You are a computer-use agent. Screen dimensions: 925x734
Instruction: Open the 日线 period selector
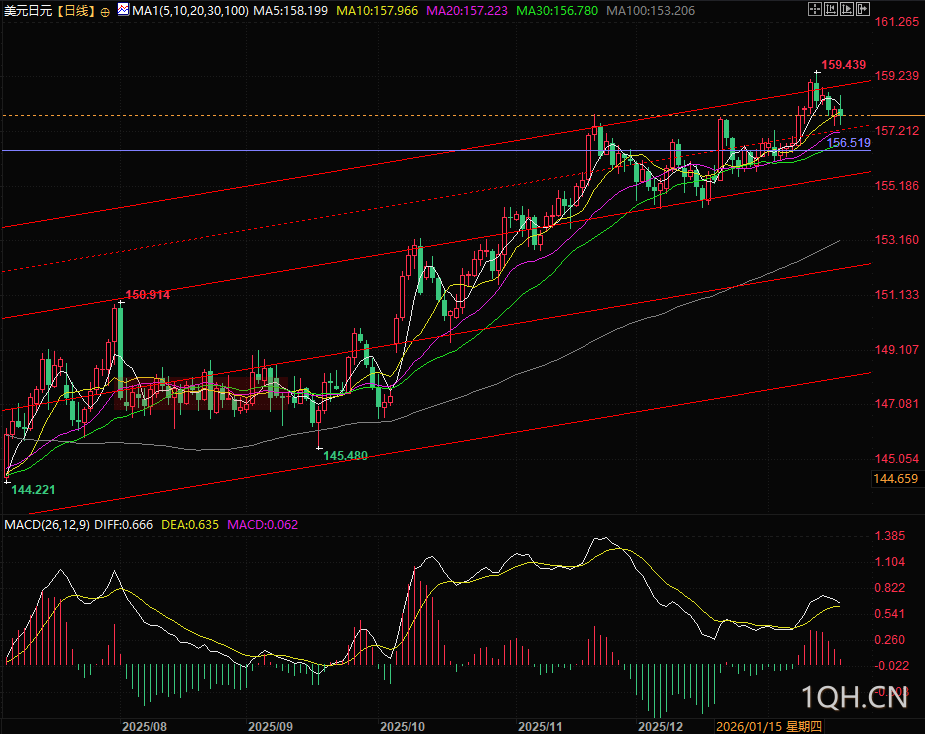[74, 11]
